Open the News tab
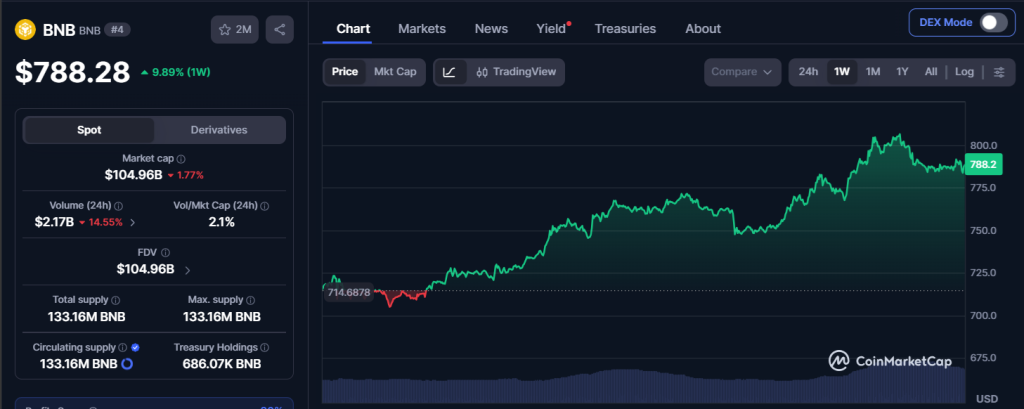The height and width of the screenshot is (409, 1024). tap(491, 29)
